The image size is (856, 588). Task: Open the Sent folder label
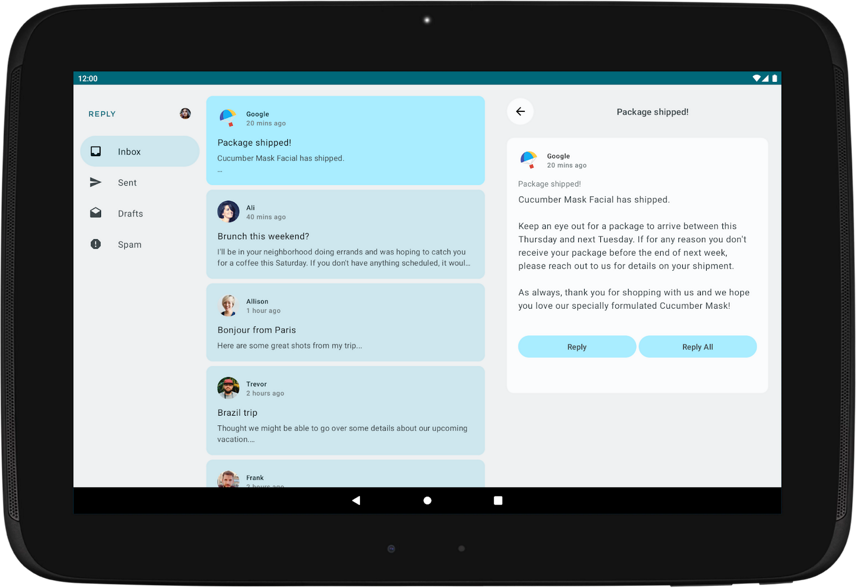(127, 183)
